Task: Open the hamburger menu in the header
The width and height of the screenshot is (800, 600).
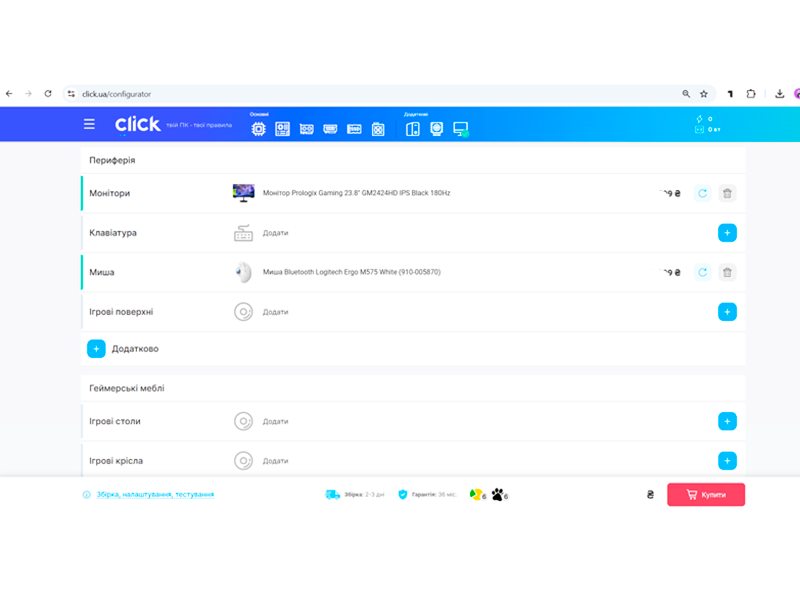Action: click(89, 124)
